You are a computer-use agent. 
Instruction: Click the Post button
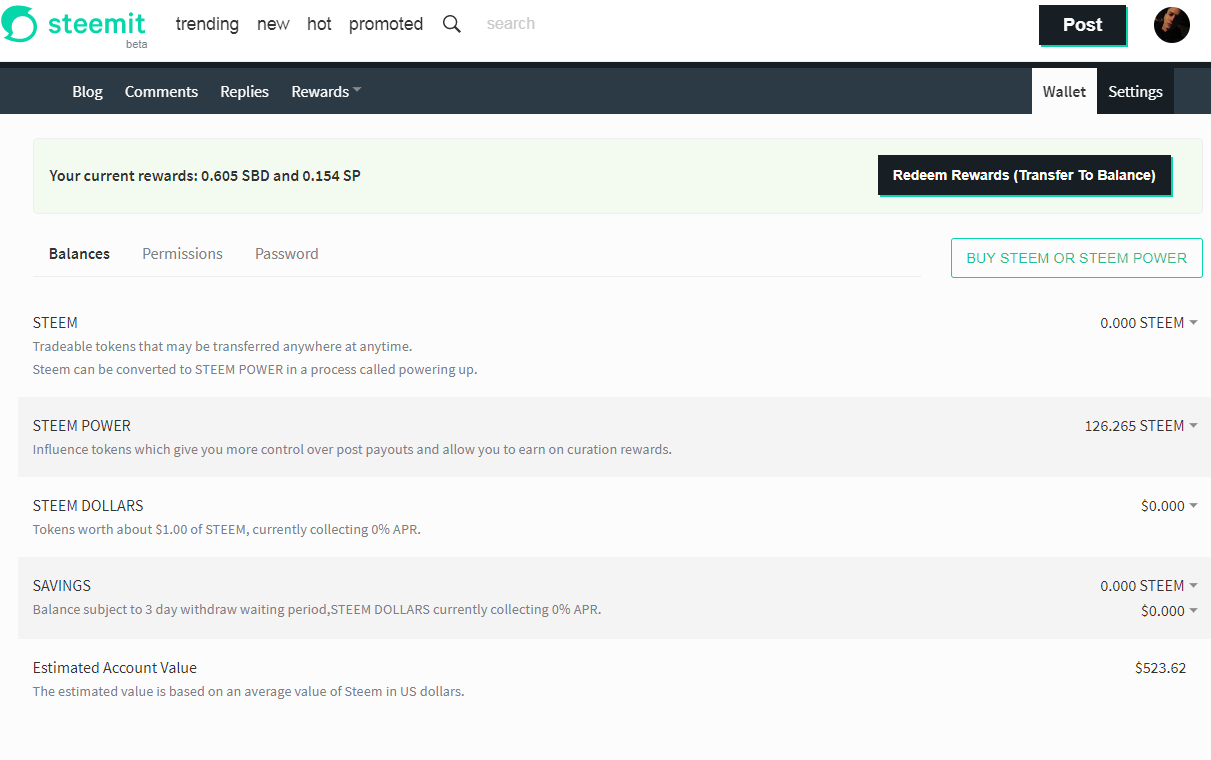click(x=1082, y=25)
